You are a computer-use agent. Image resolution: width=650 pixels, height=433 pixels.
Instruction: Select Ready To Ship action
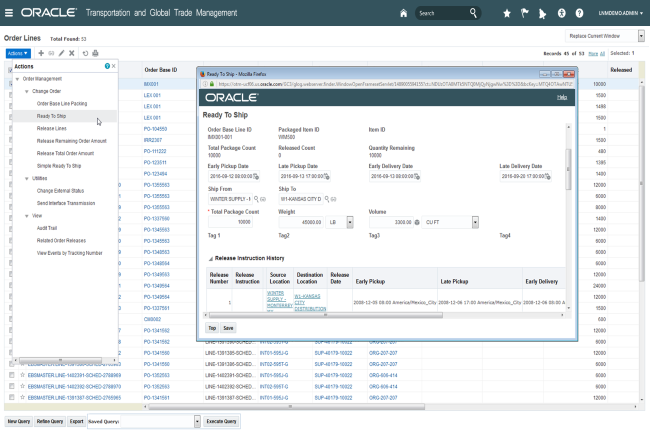pos(51,116)
